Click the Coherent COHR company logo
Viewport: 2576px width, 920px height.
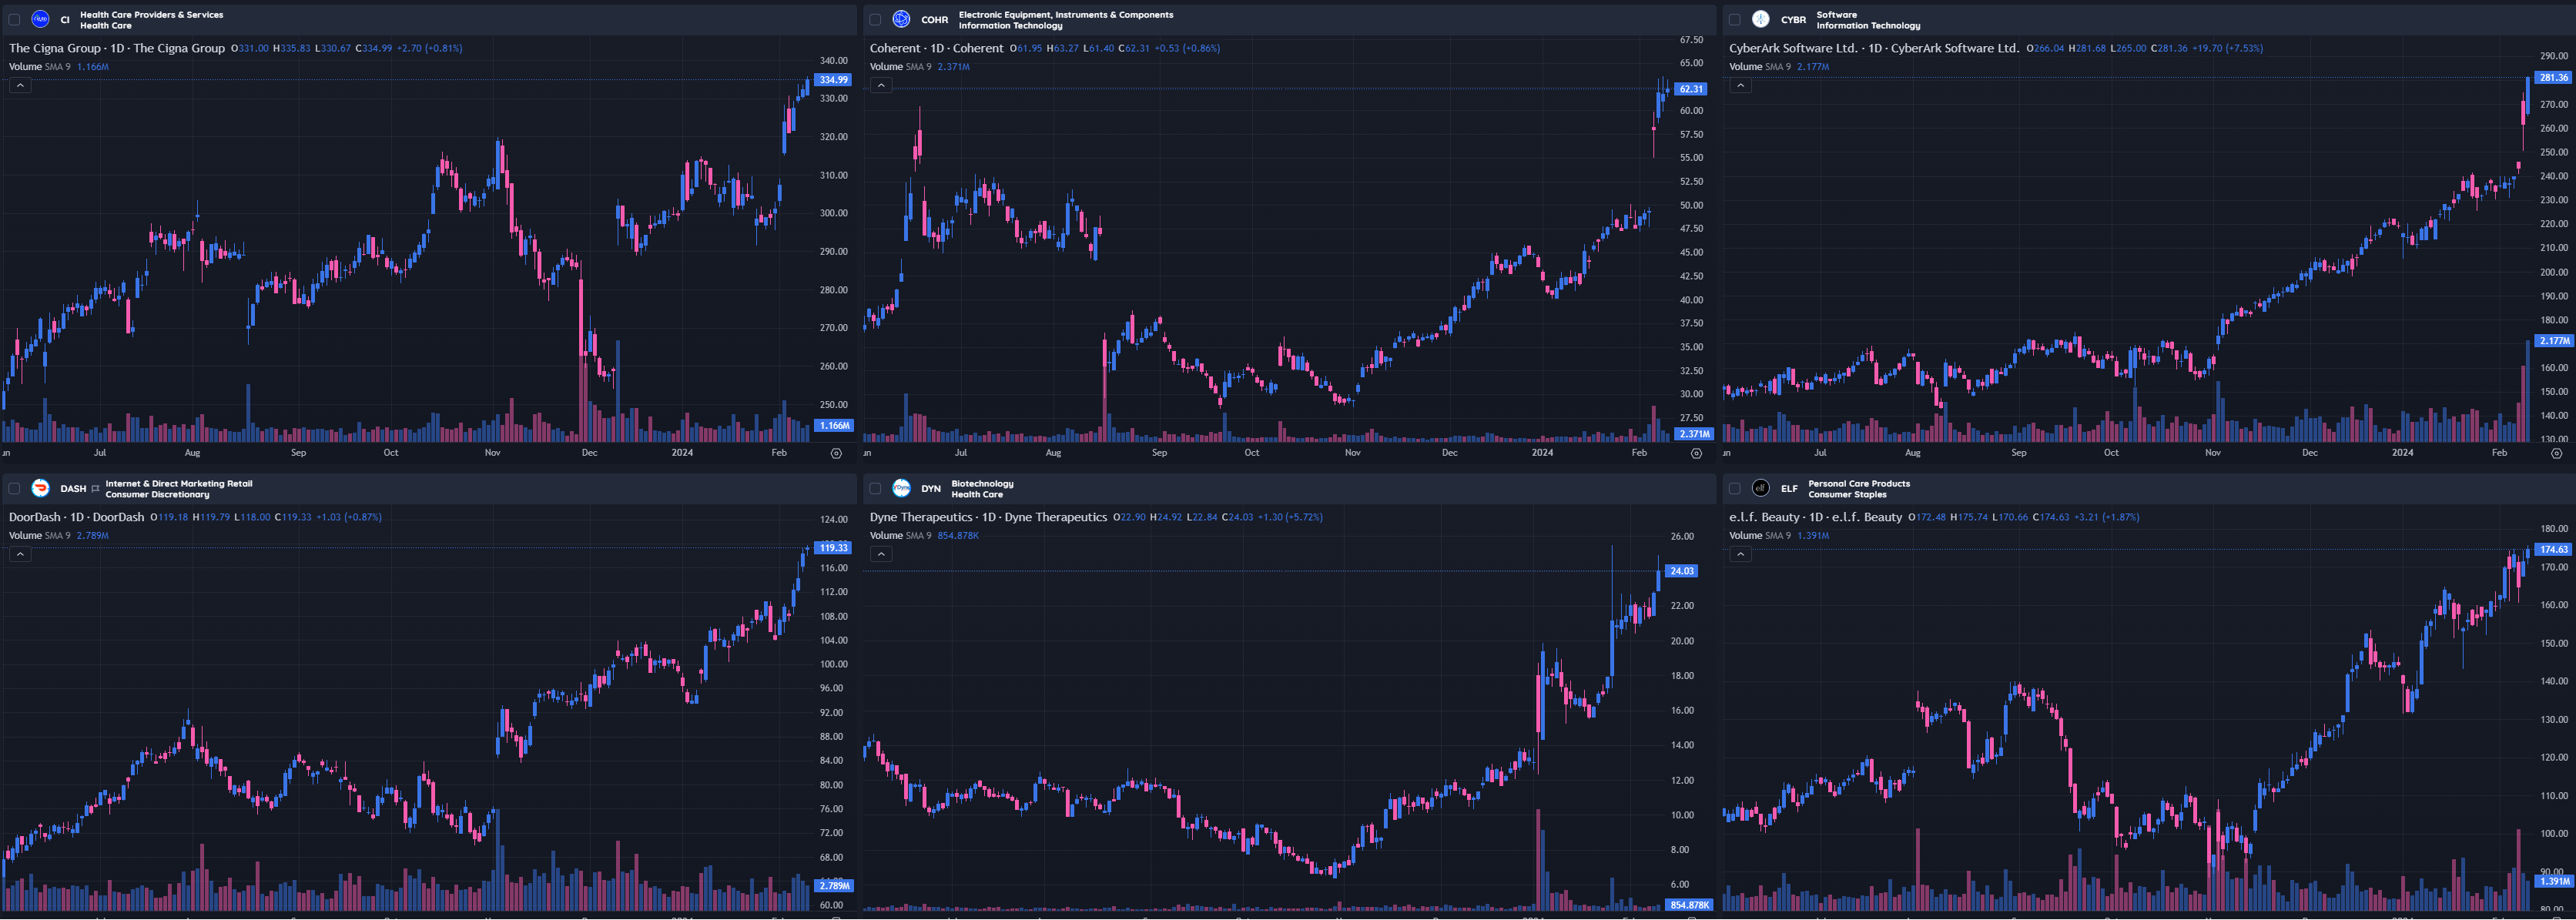[x=901, y=19]
